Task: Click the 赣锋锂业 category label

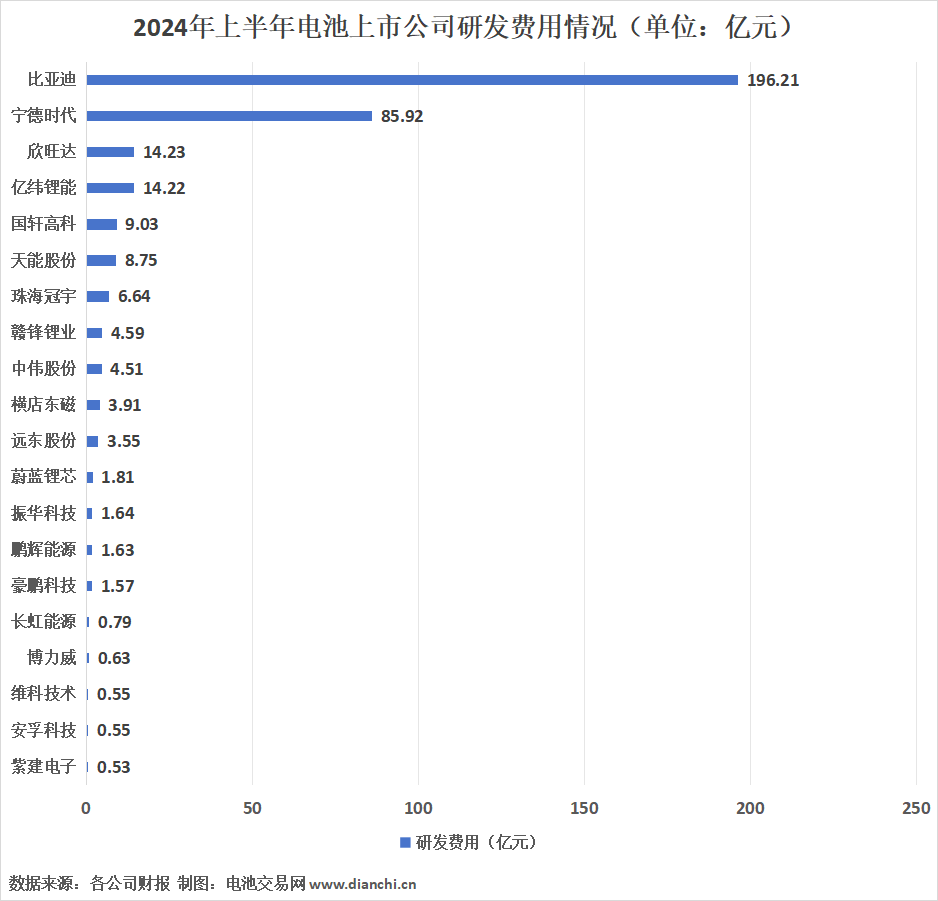Action: [44, 332]
